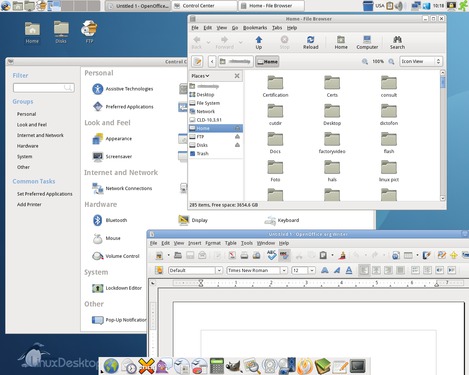Click Up arrow in File Browser toolbar
This screenshot has height=375, width=469.
coord(259,43)
